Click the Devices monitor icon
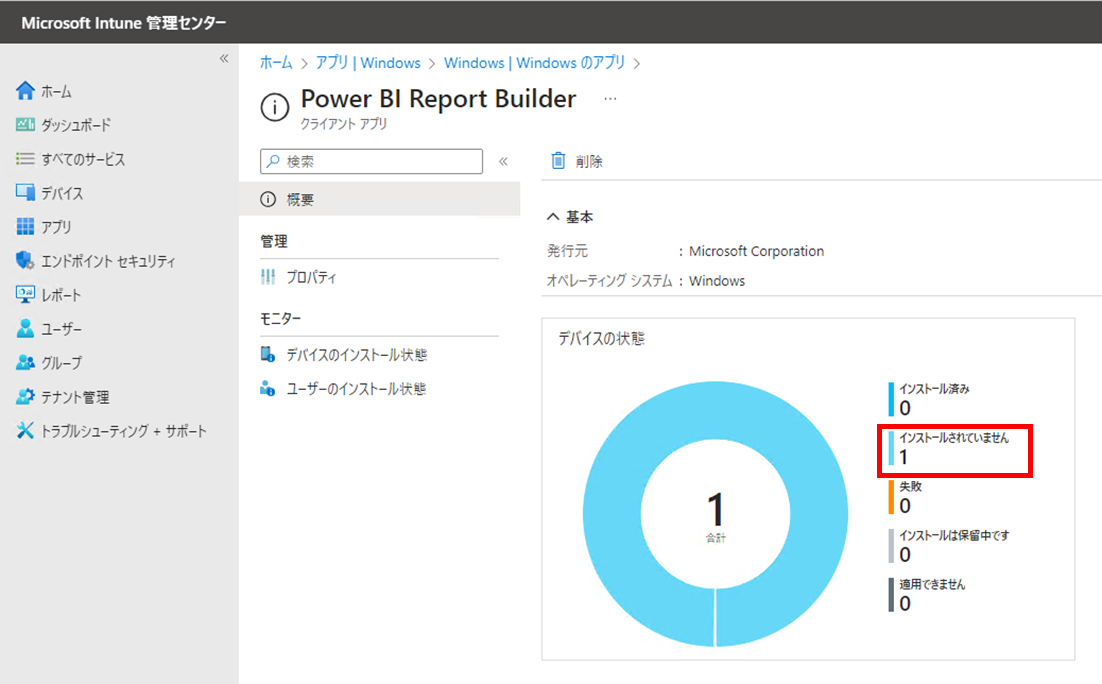This screenshot has width=1102, height=684. click(25, 193)
